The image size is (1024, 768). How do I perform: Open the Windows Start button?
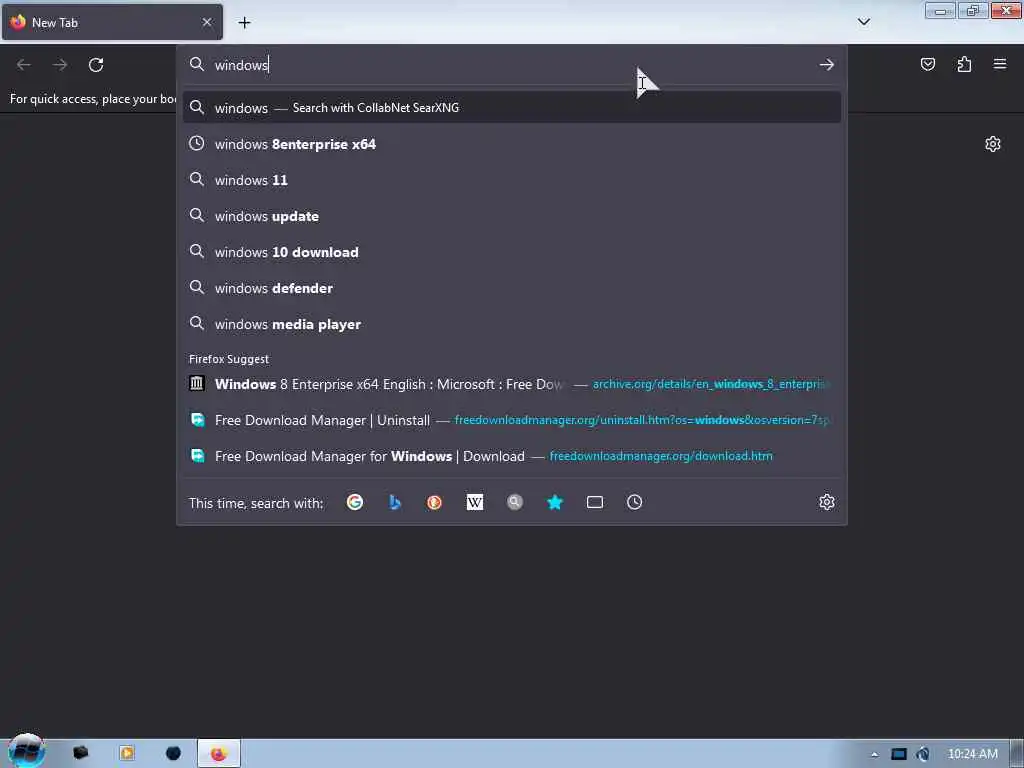click(x=26, y=751)
